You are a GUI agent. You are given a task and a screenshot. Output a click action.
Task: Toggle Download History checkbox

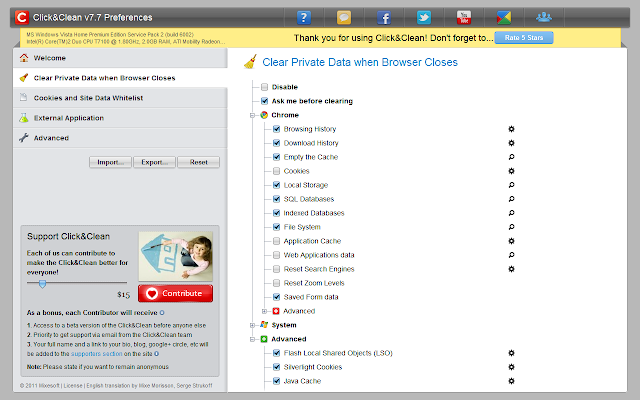[276, 143]
